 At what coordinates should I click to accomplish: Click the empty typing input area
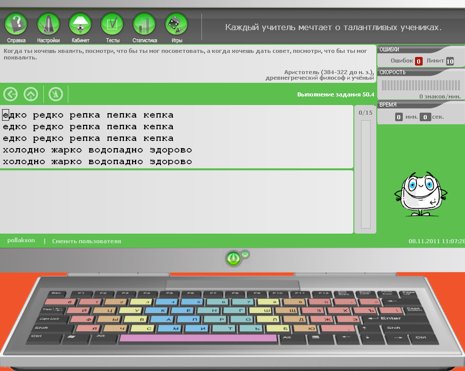[176, 202]
